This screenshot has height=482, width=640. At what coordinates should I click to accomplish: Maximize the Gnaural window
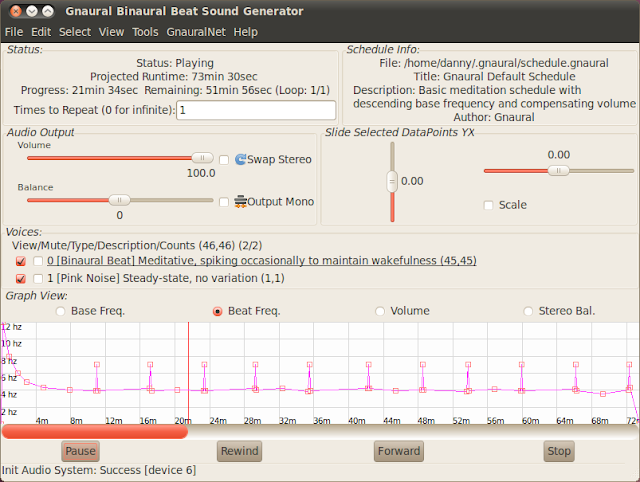click(x=48, y=11)
